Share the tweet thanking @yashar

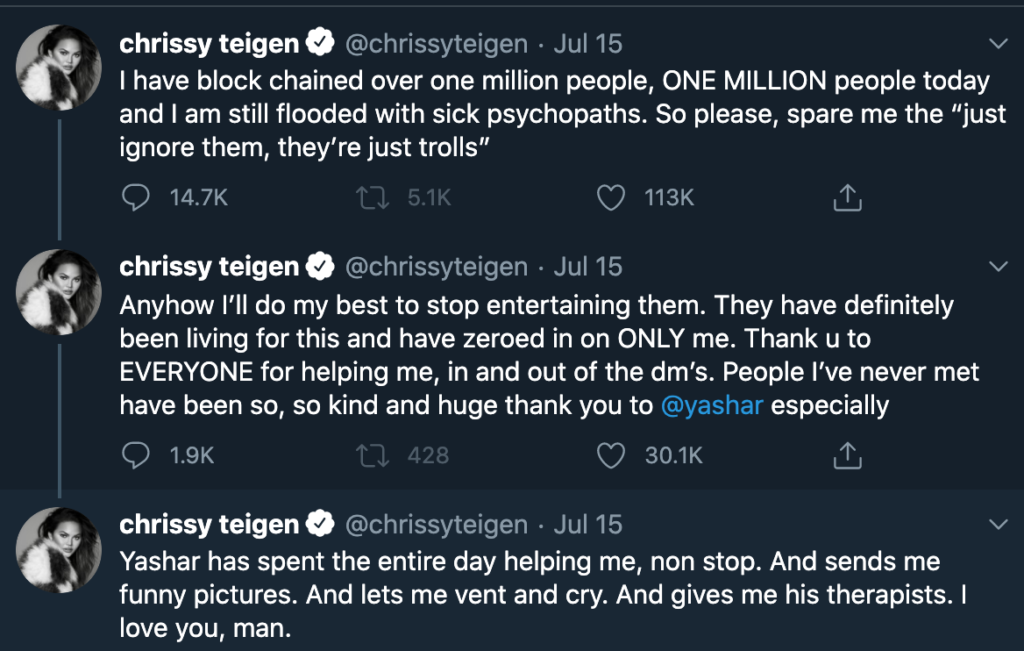(x=847, y=456)
